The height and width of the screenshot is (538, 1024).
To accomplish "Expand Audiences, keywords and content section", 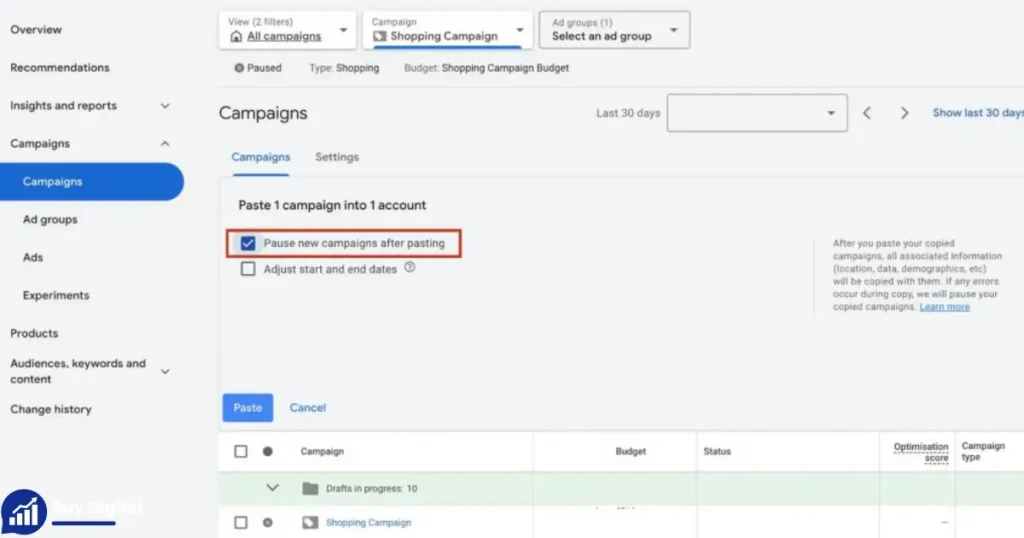I will [x=165, y=372].
